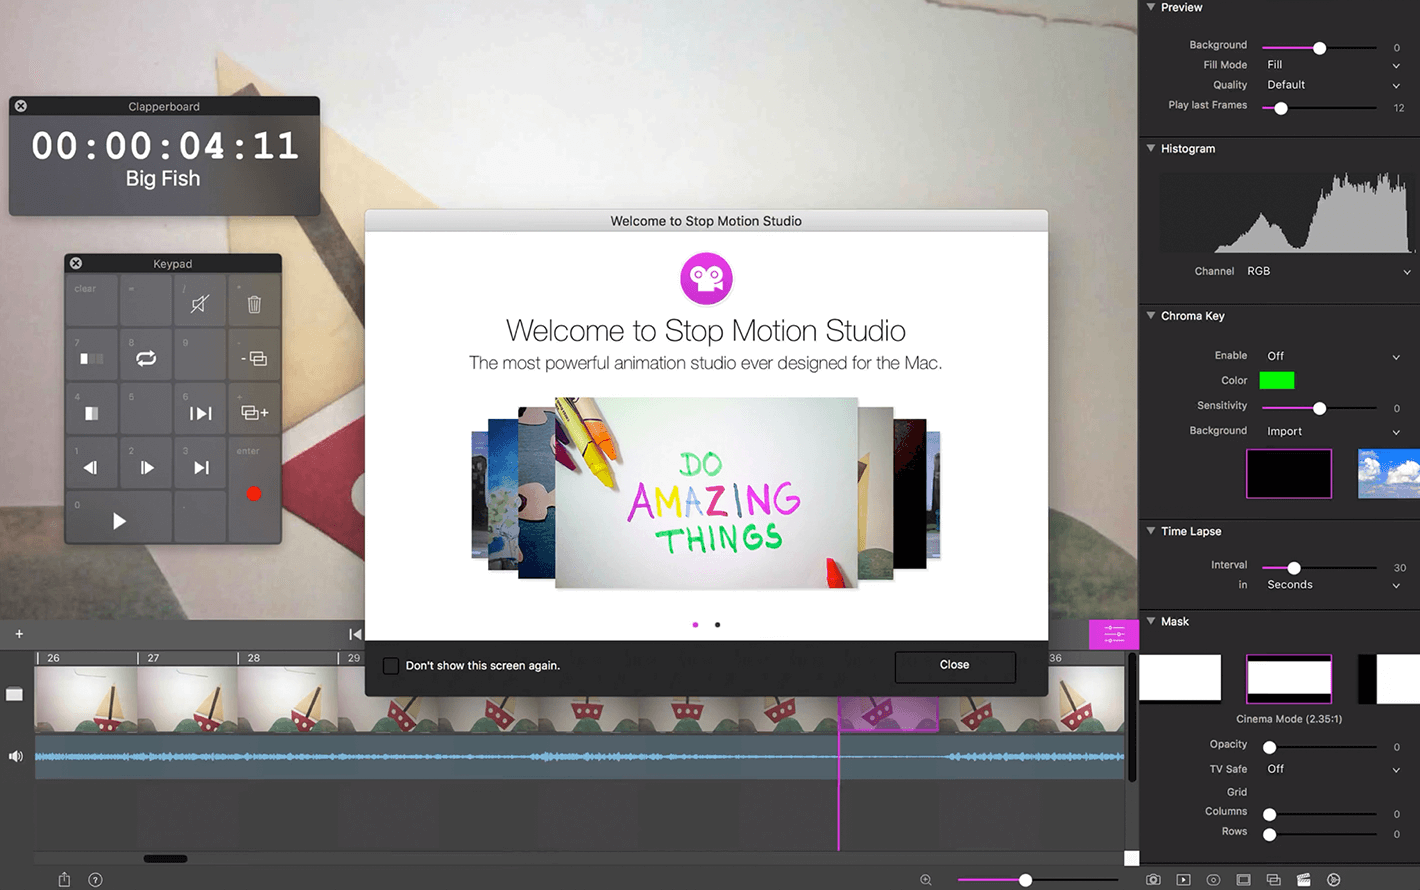Click the circular target icon in the bottom toolbar
This screenshot has height=890, width=1420.
tap(1213, 880)
